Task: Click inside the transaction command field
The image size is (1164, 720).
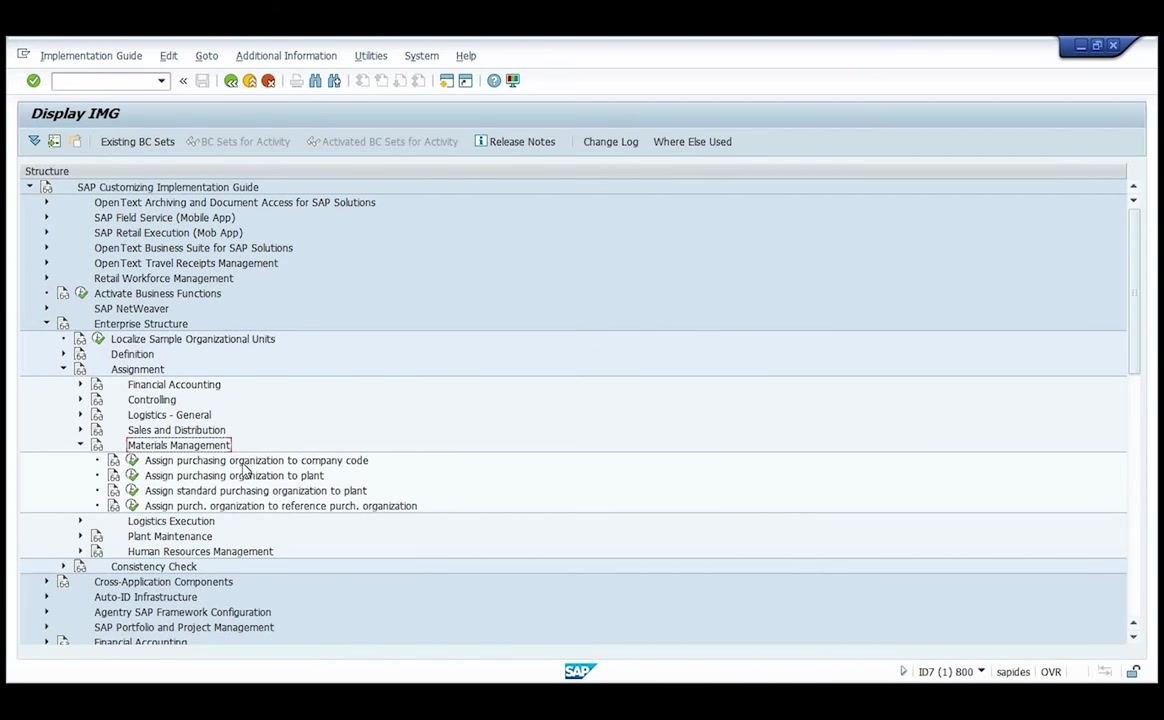Action: [x=104, y=81]
